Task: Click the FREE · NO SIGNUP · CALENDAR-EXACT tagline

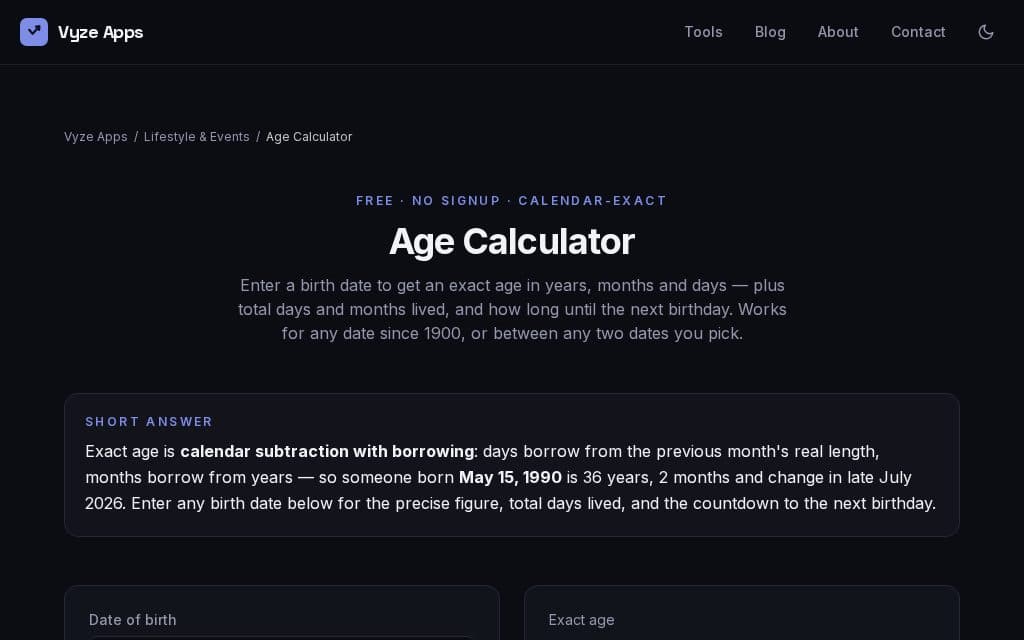Action: (x=511, y=200)
